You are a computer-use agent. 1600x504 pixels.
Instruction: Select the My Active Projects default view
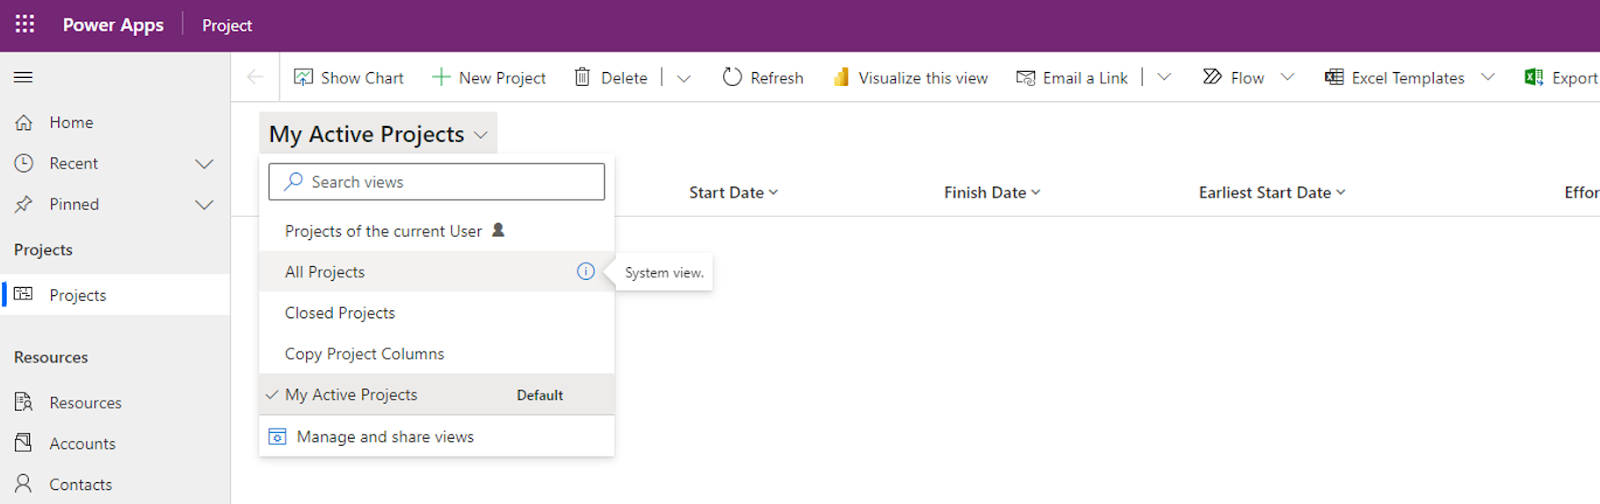pos(436,394)
